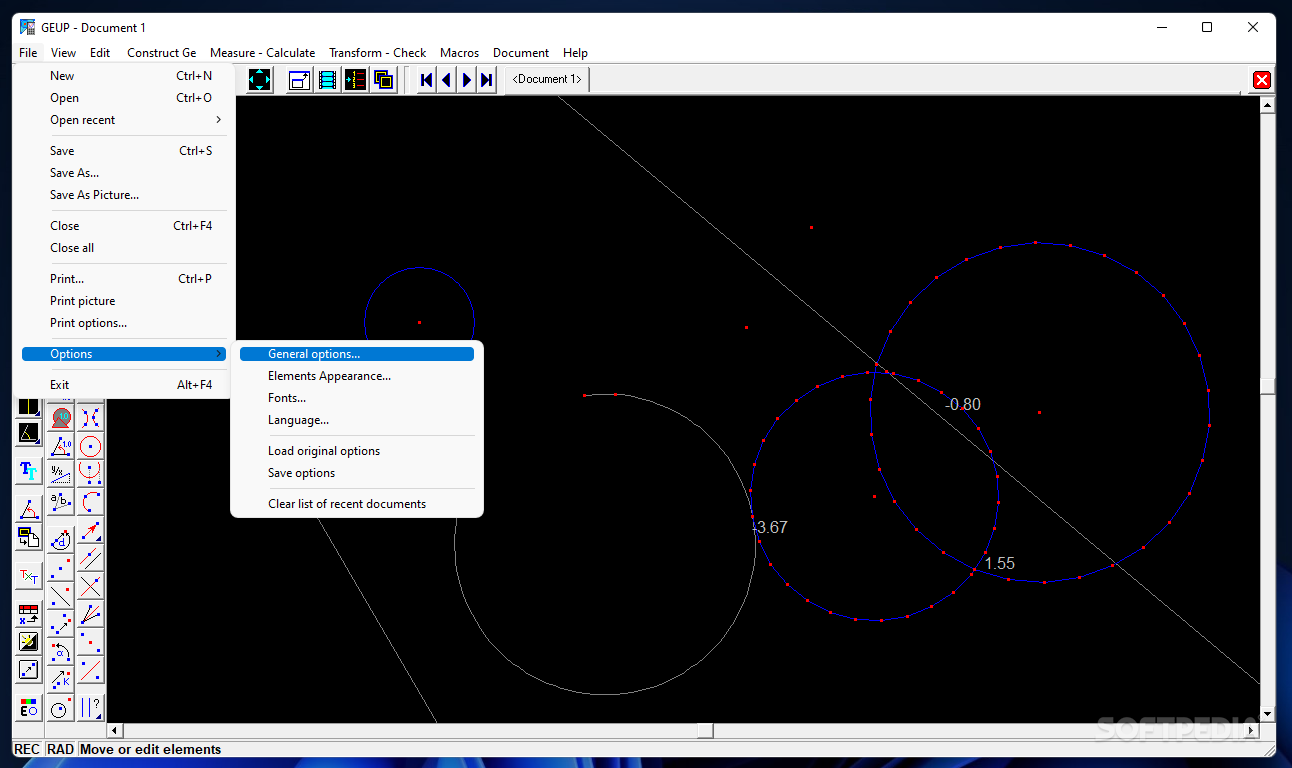Open the Language settings
This screenshot has width=1292, height=768.
(357, 420)
